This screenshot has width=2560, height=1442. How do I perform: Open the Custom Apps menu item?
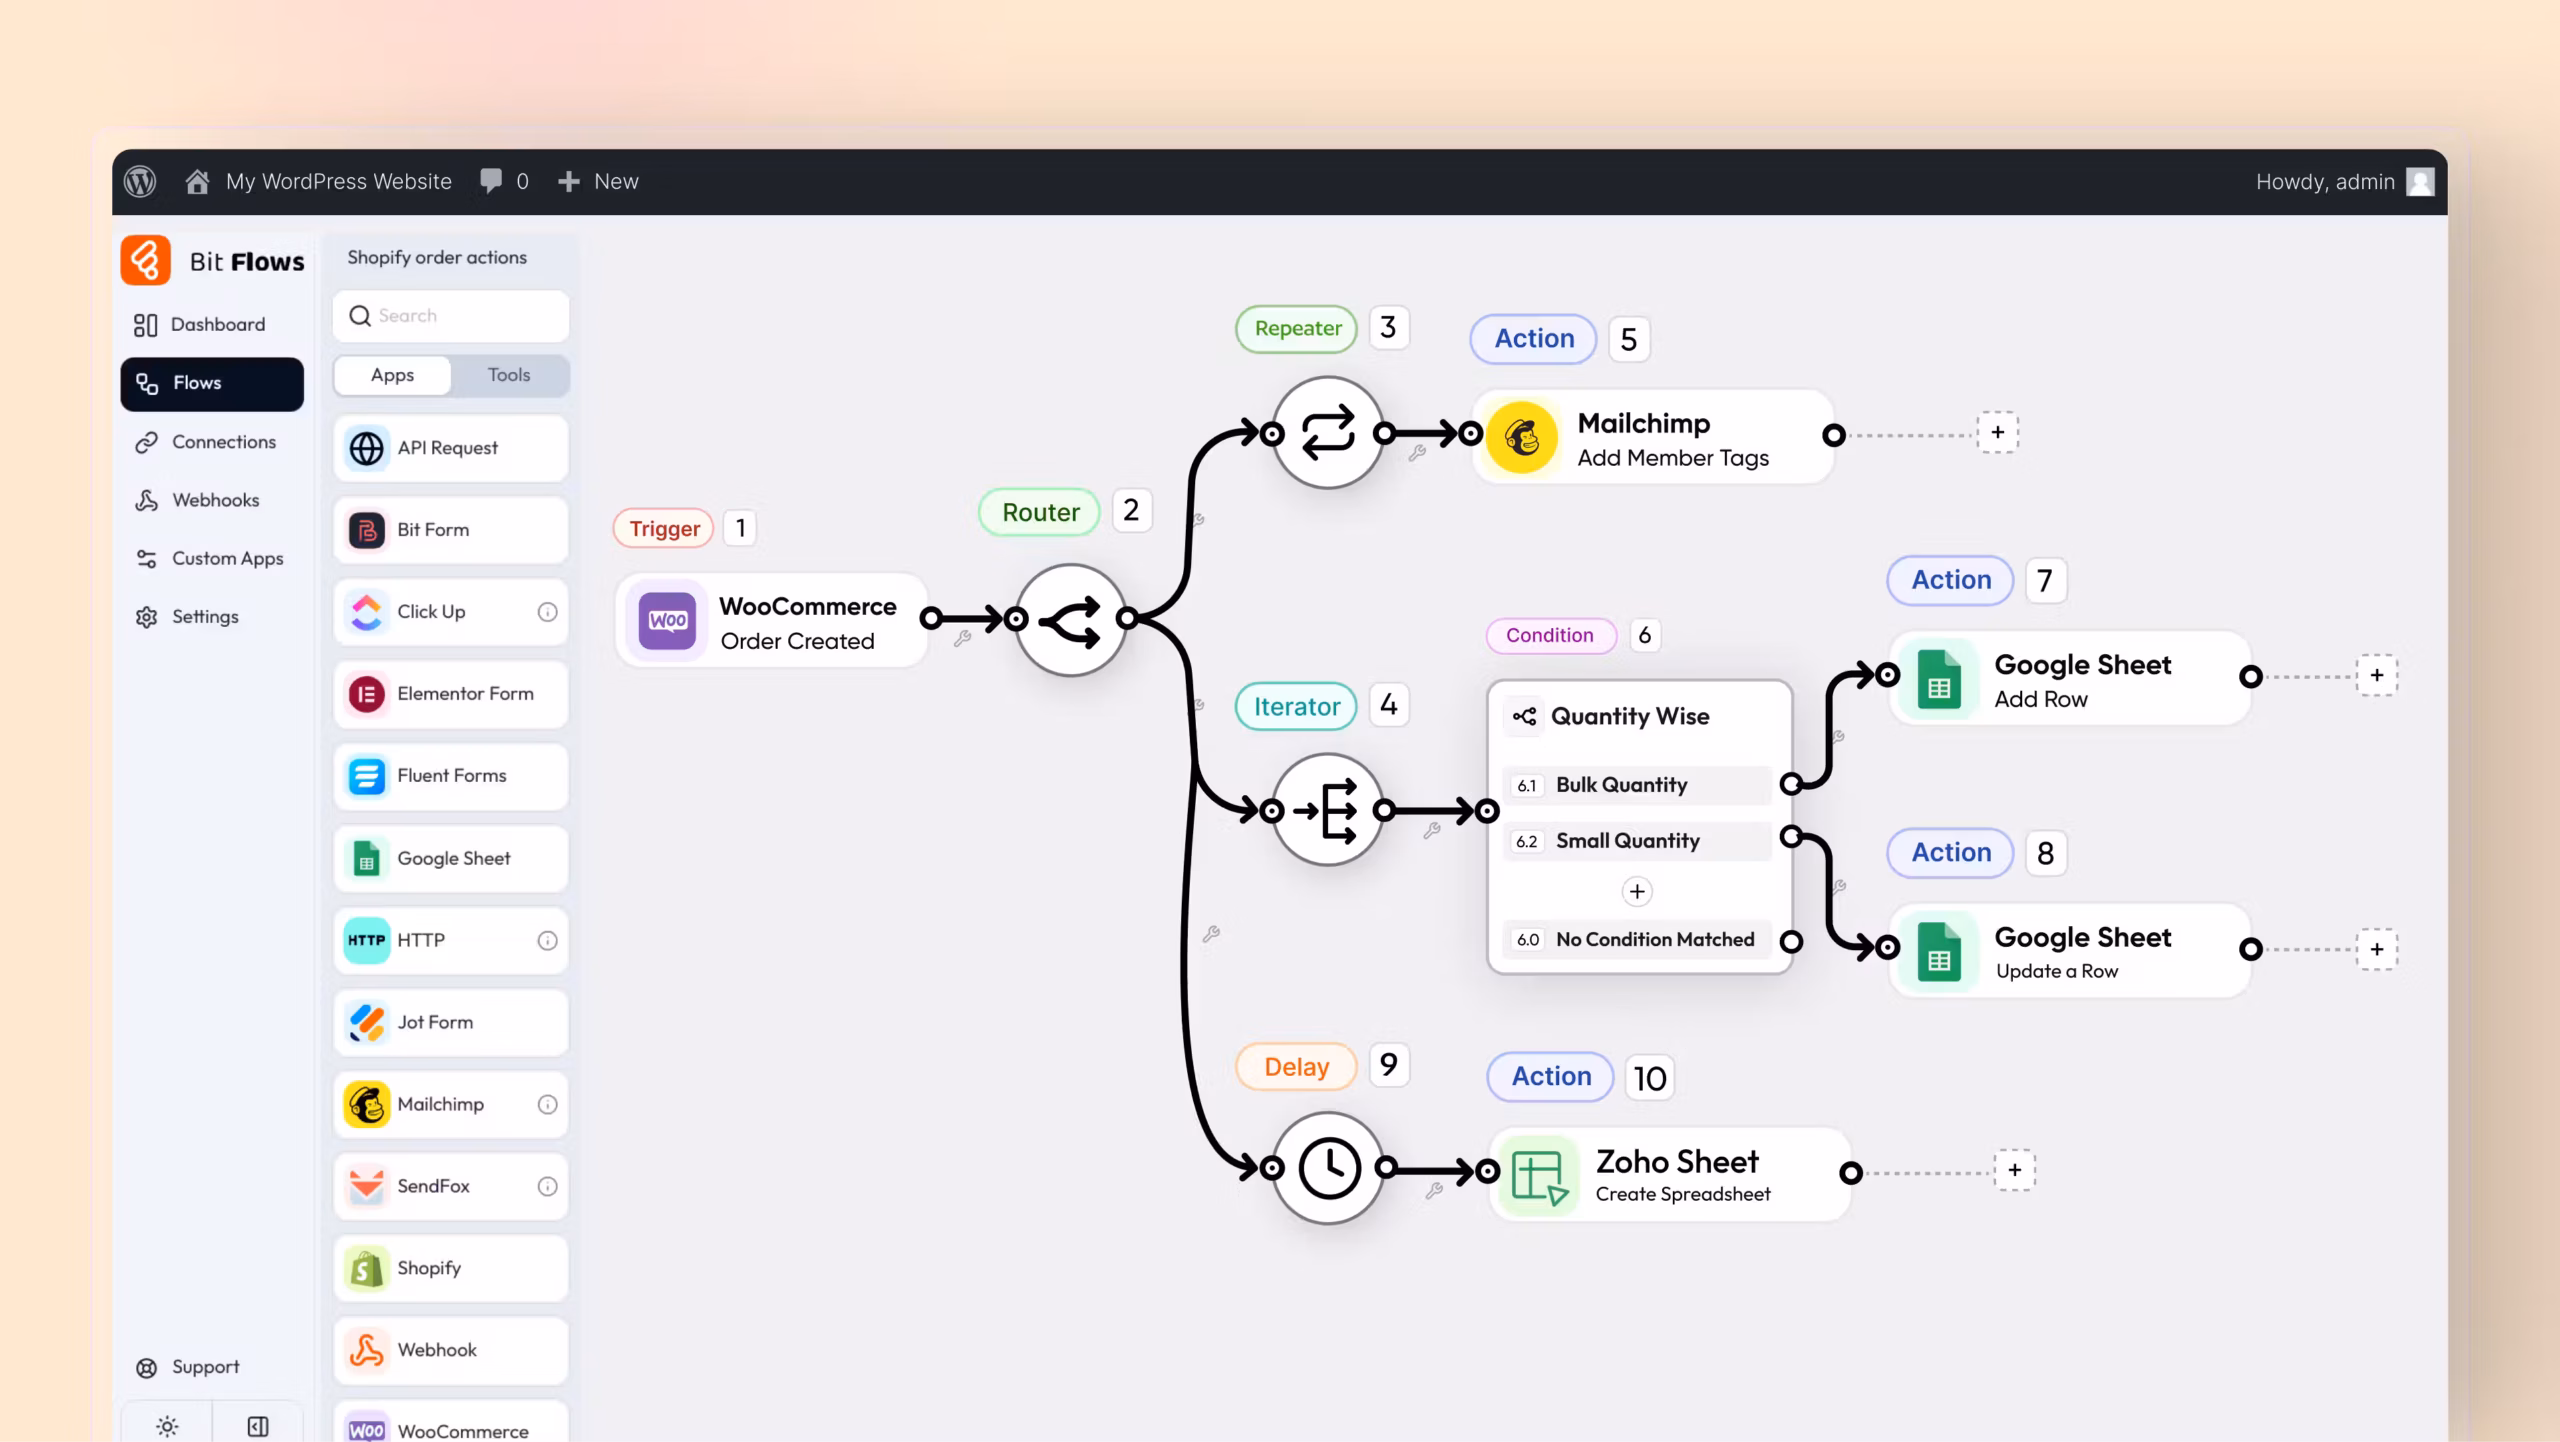[x=212, y=558]
